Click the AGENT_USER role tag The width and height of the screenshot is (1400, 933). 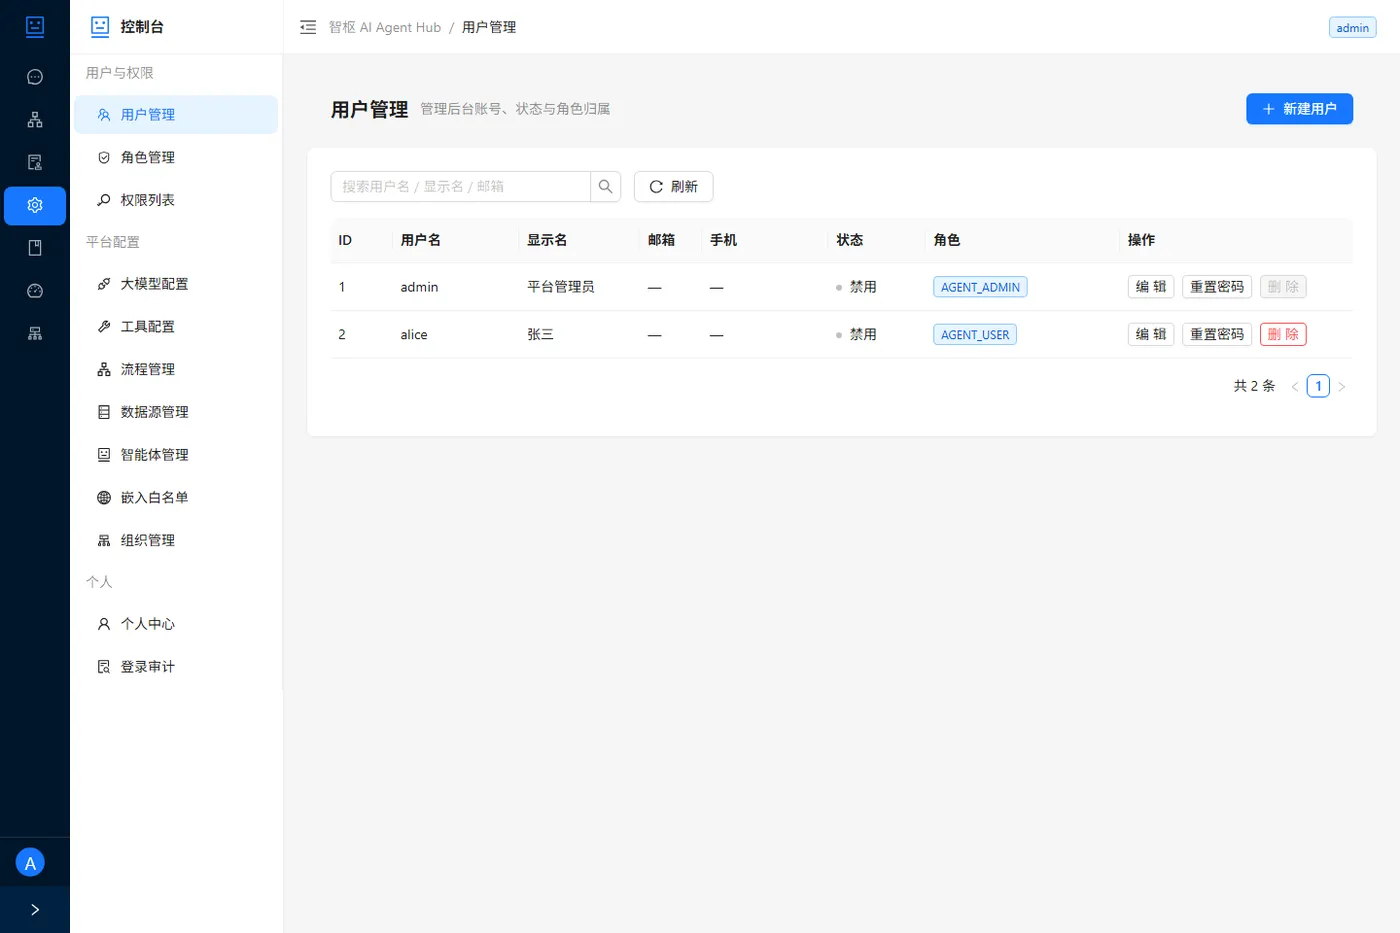click(x=975, y=335)
